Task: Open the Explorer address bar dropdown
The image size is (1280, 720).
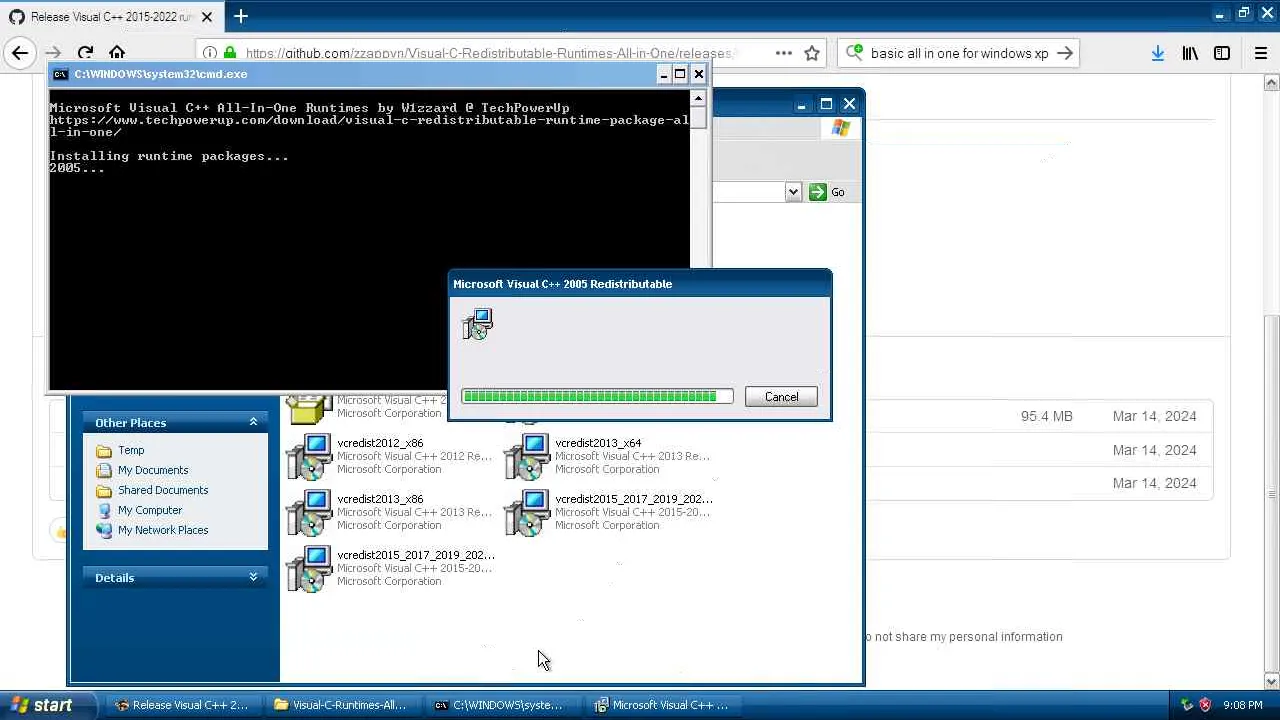Action: tap(793, 192)
